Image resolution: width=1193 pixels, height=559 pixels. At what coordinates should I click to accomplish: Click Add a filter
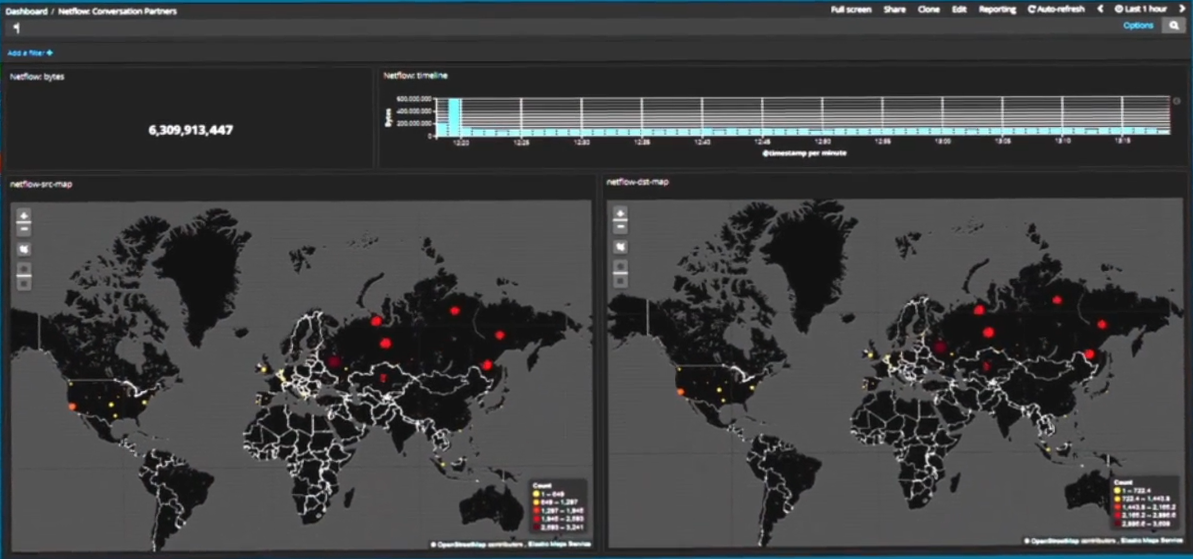click(30, 53)
